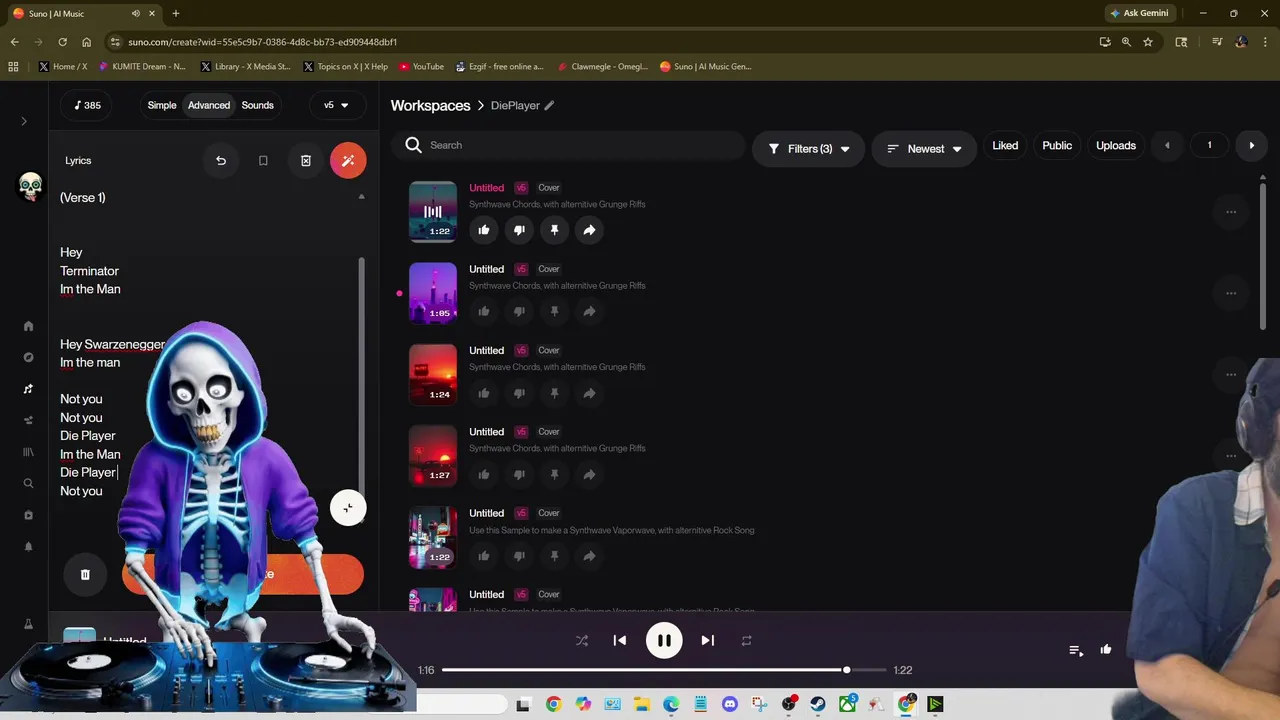Toggle the Uploads filter
The image size is (1280, 720).
click(1116, 146)
